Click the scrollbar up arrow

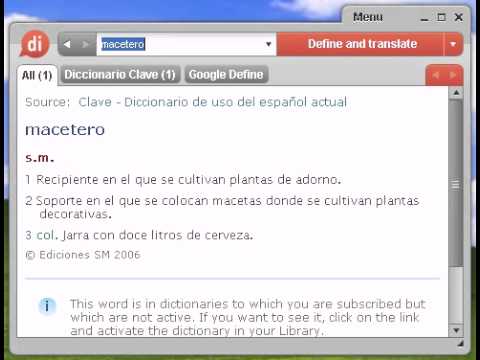pyautogui.click(x=456, y=93)
